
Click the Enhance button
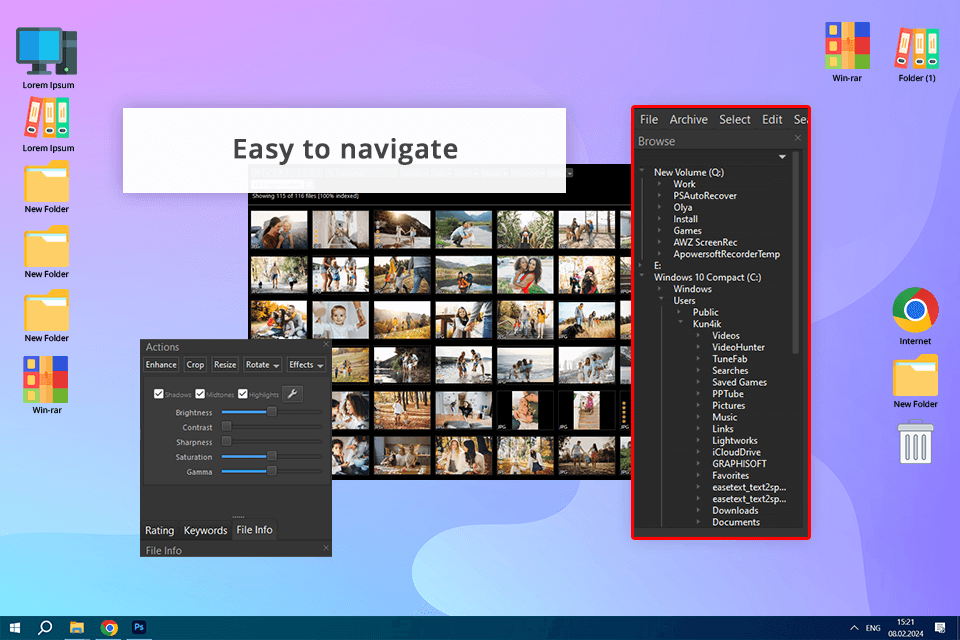pyautogui.click(x=161, y=365)
